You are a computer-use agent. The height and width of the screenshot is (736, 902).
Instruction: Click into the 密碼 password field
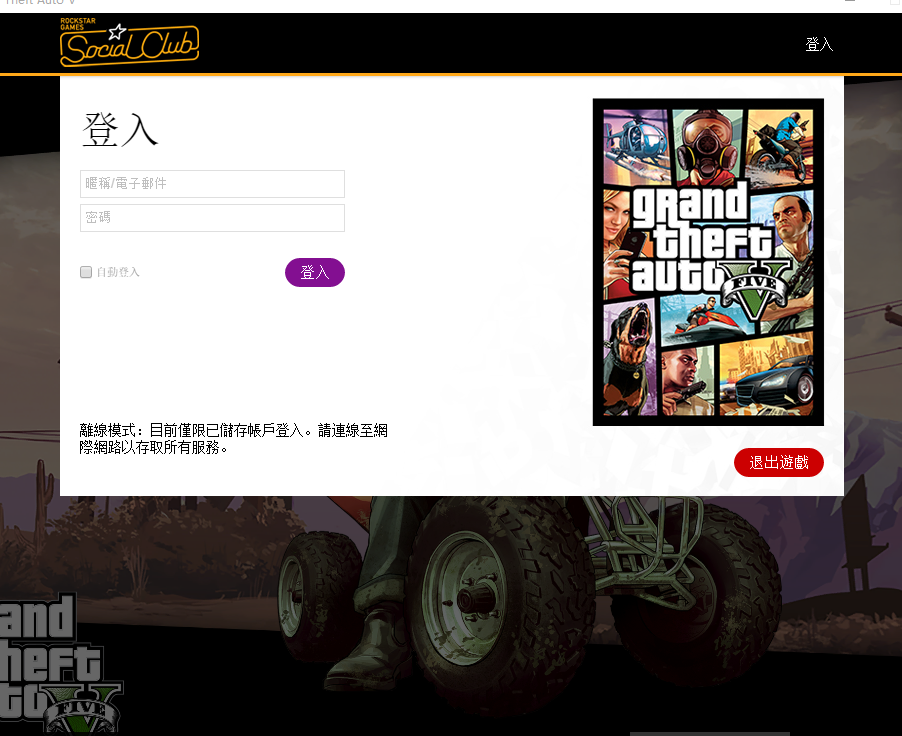(212, 218)
